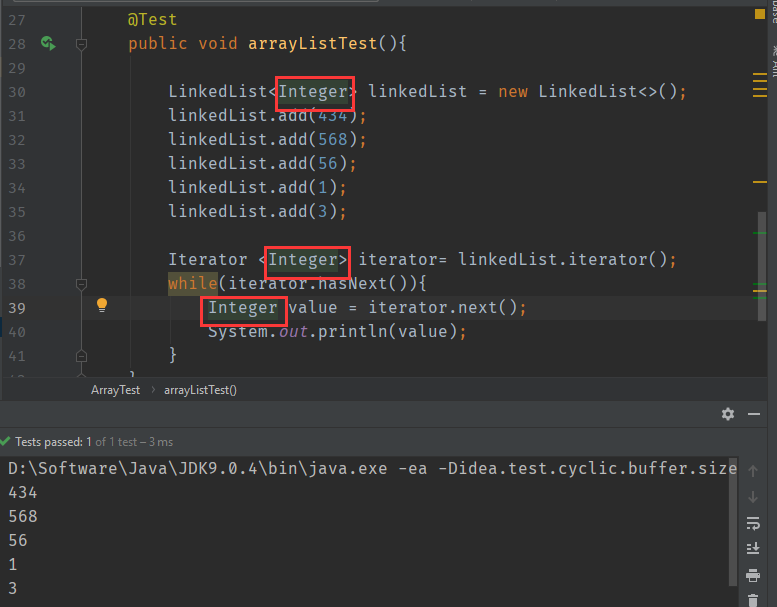
Task: Click linkedList.iterator() call on line 37
Action: (x=563, y=260)
